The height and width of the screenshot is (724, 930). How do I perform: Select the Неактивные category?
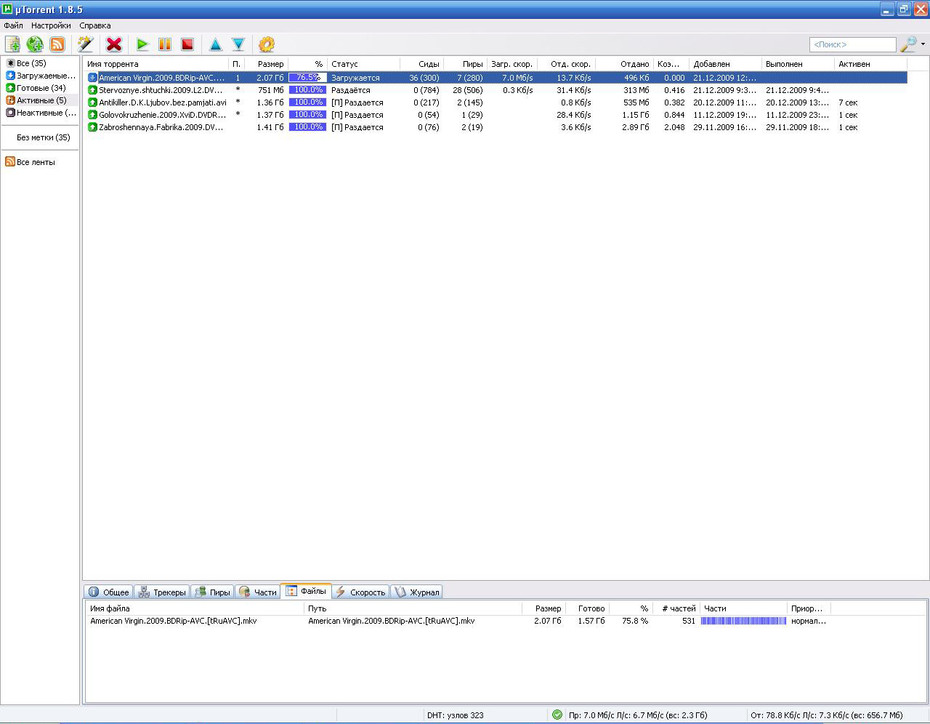(x=41, y=113)
